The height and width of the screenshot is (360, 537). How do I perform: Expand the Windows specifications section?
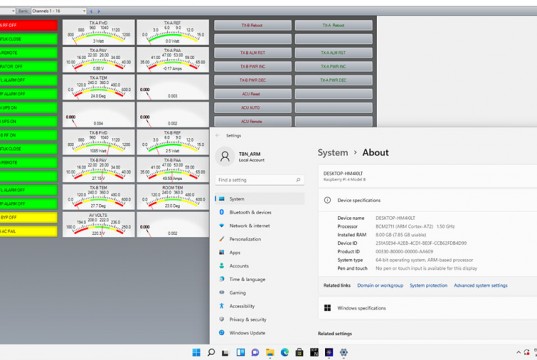[428, 308]
